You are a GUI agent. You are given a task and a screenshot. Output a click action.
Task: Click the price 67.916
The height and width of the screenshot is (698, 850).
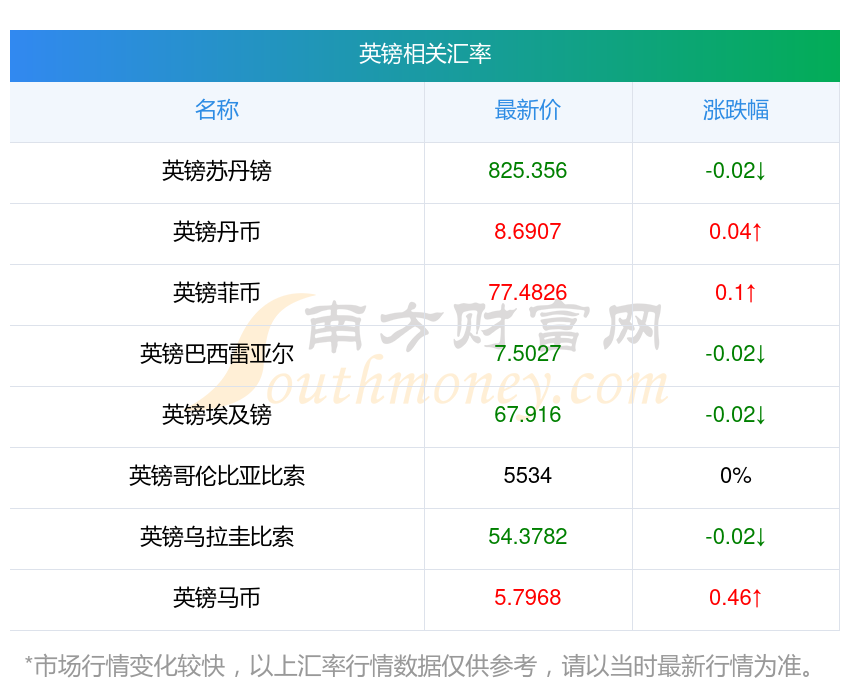tap(527, 415)
